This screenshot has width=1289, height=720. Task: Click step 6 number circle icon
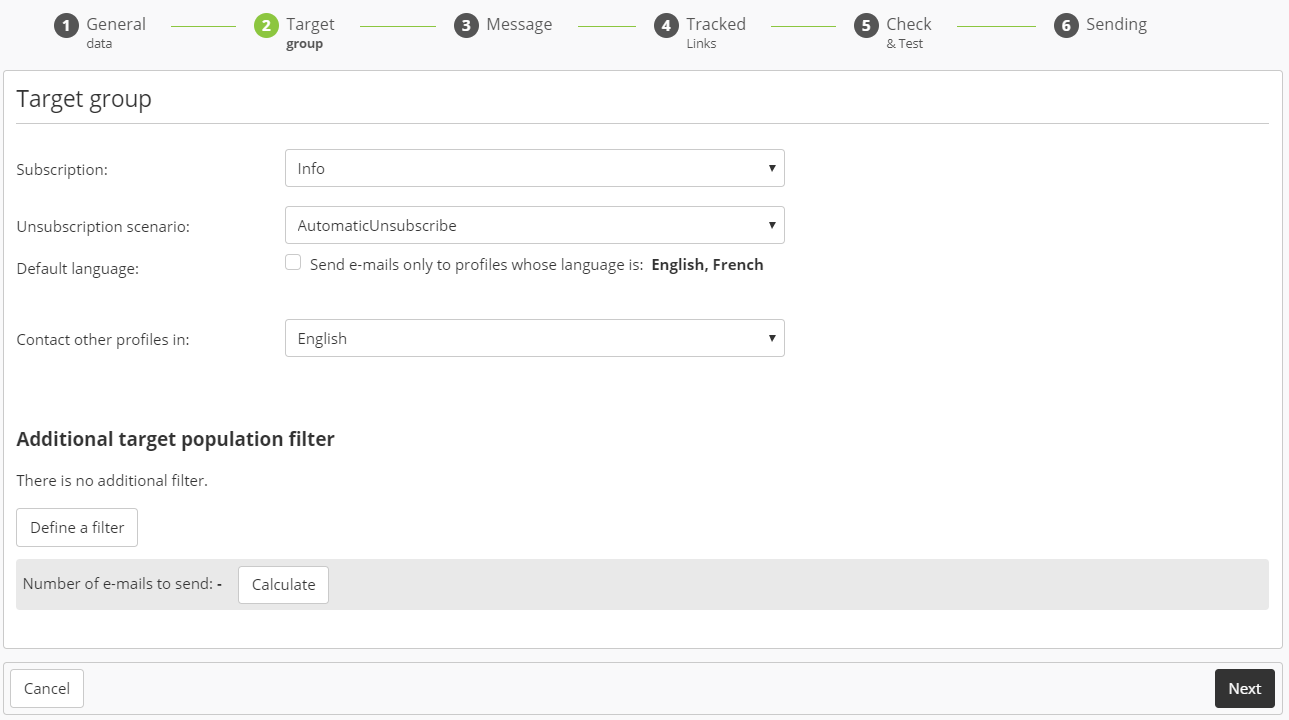click(1066, 26)
